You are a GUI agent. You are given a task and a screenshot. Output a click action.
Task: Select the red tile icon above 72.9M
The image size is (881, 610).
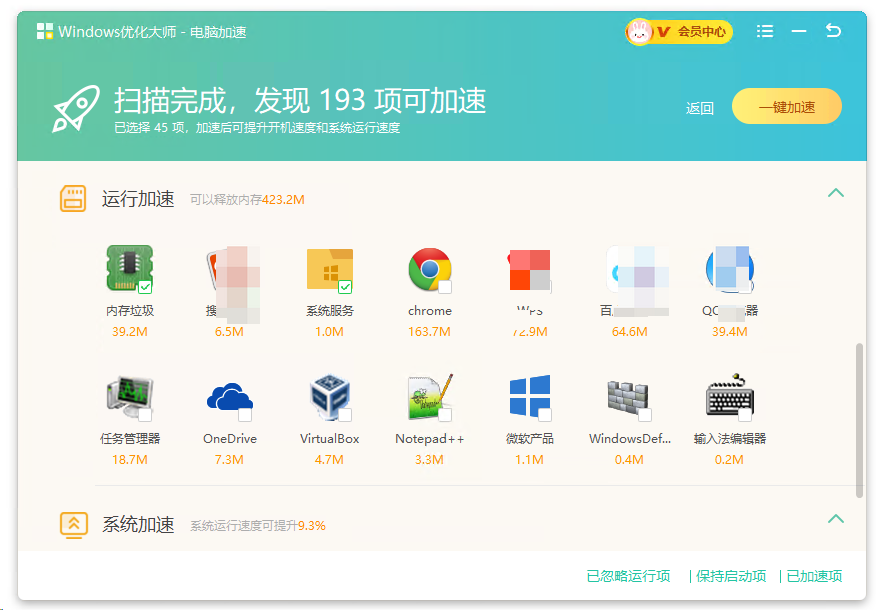coord(529,270)
